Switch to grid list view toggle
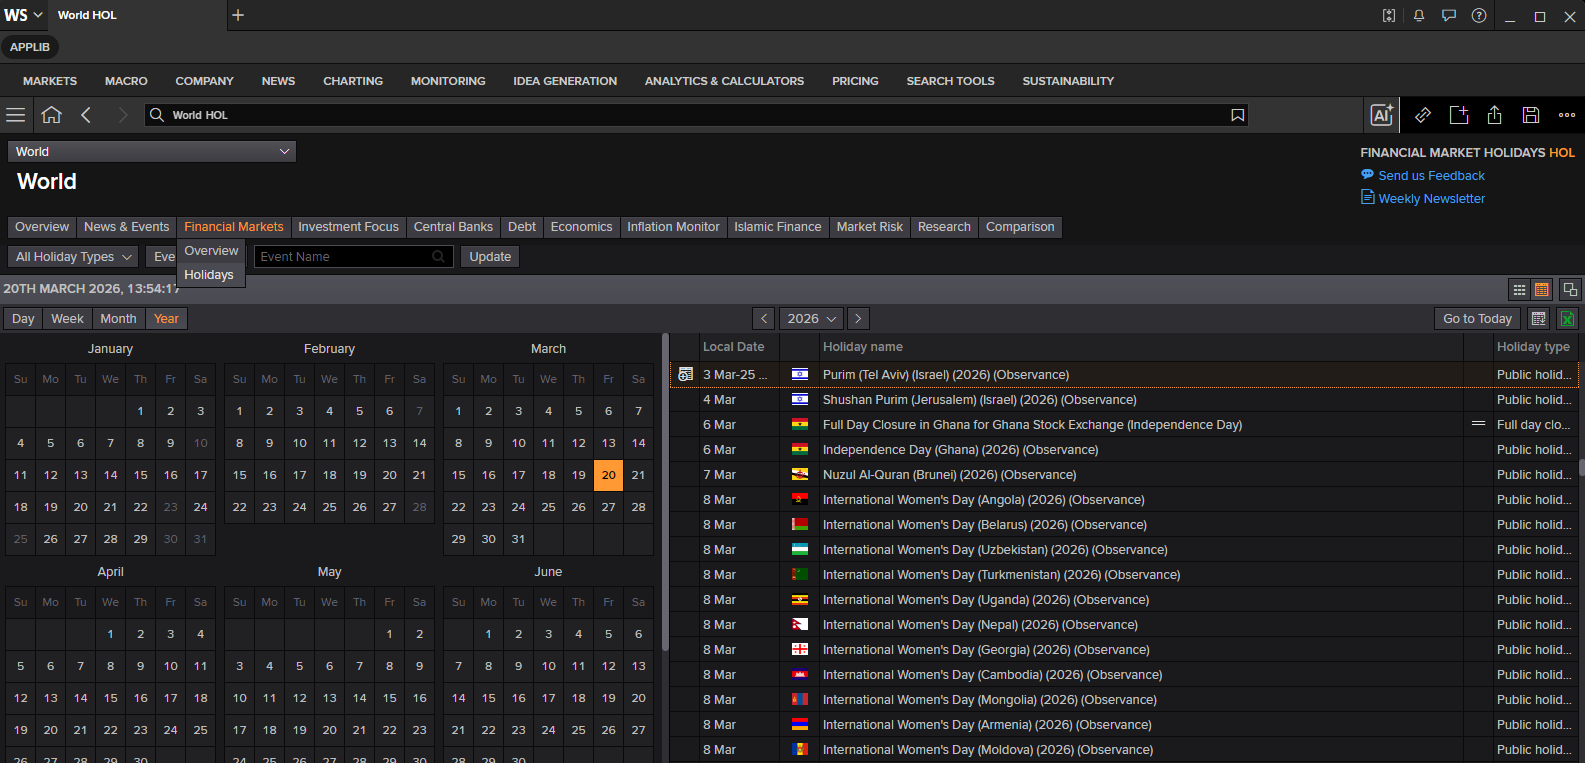 click(x=1519, y=290)
